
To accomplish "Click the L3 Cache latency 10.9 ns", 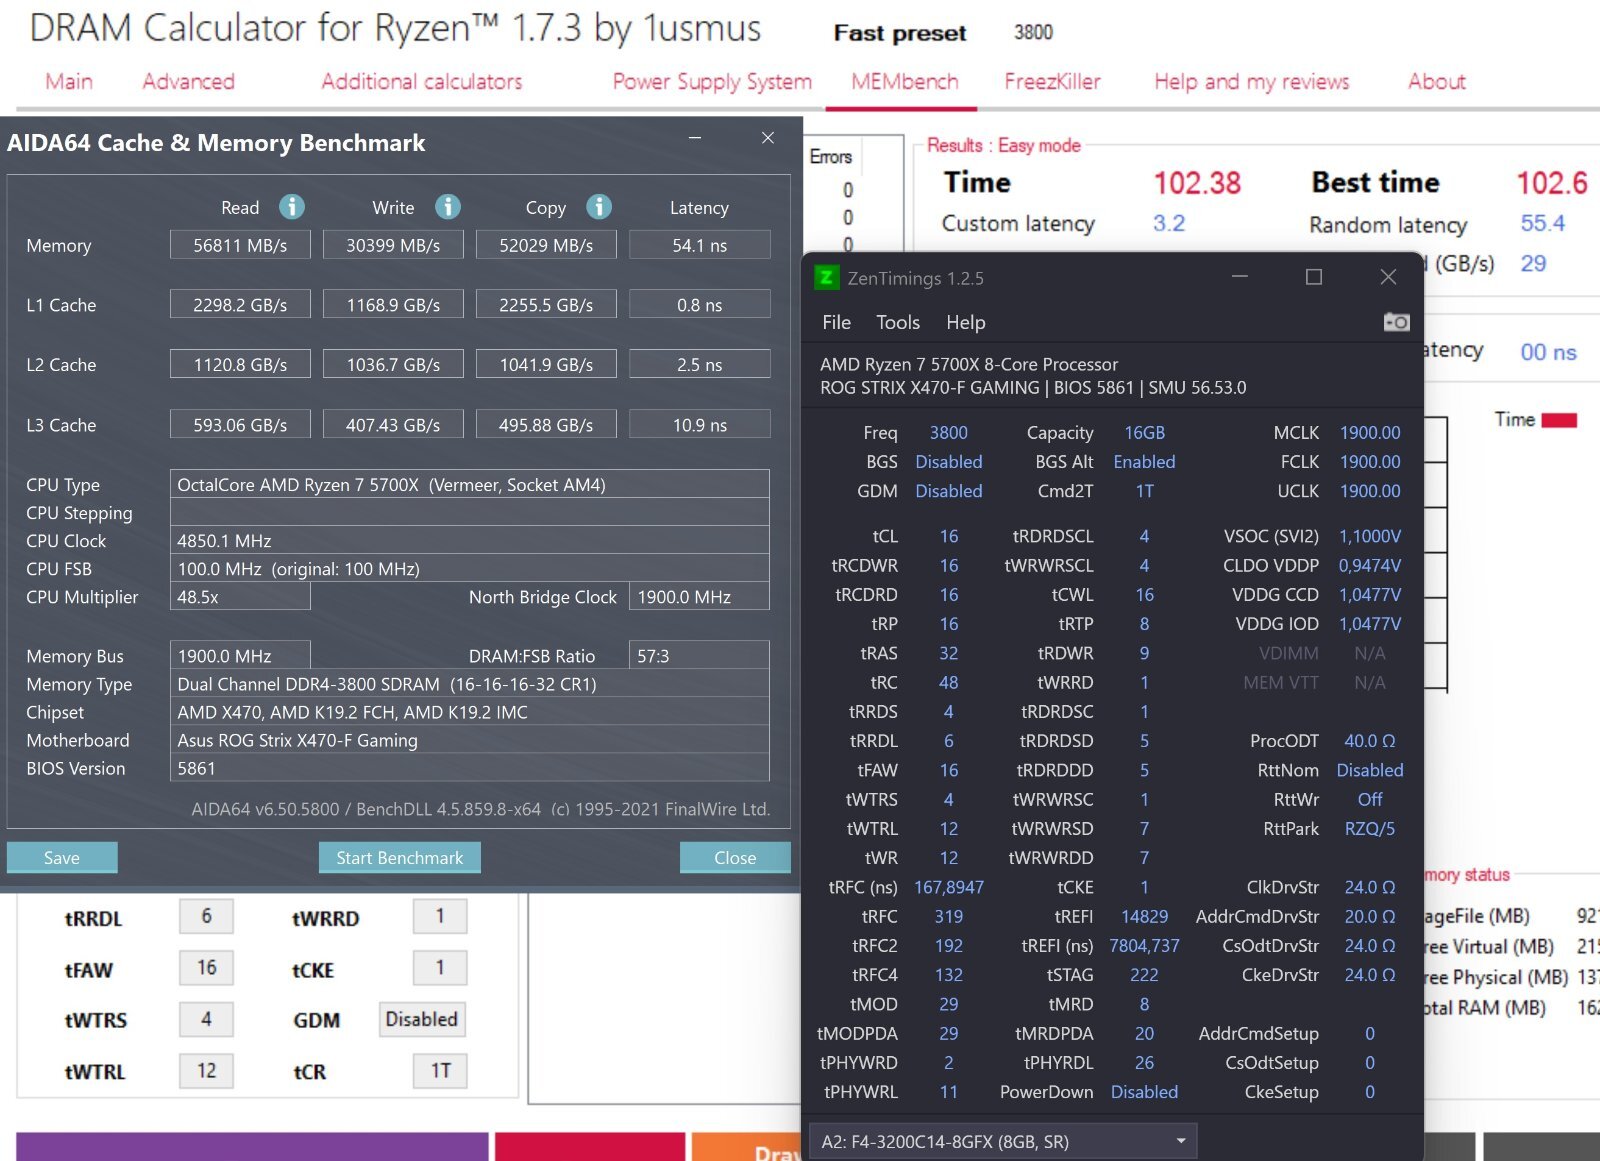I will (x=699, y=425).
